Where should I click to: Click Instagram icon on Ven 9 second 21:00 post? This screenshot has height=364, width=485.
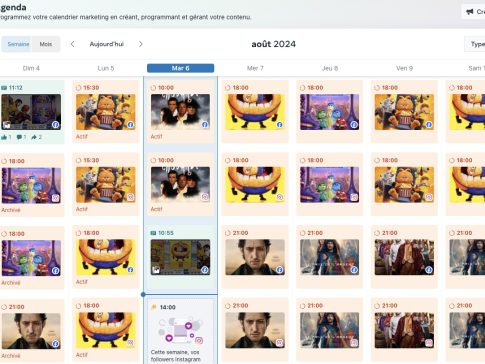pos(429,343)
